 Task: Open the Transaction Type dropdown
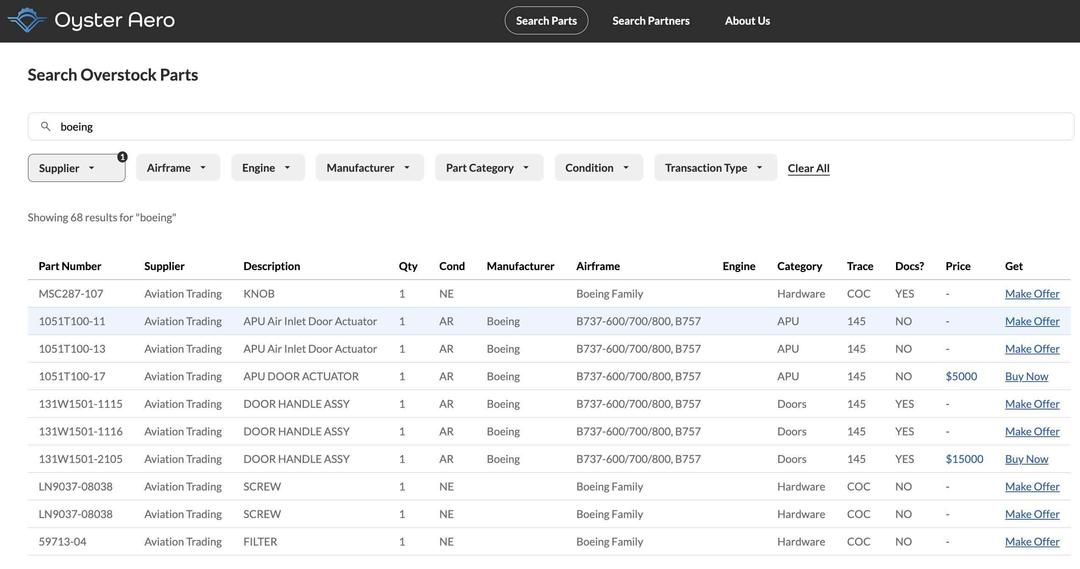[714, 168]
